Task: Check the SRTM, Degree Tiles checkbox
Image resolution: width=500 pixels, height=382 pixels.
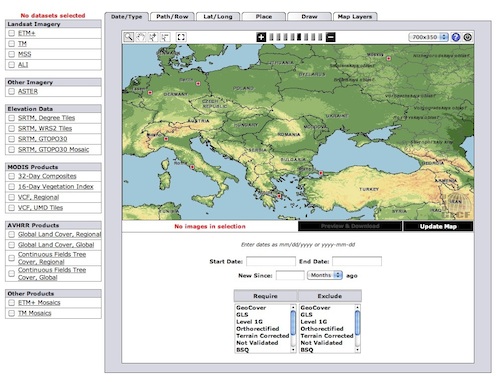Action: 12,118
